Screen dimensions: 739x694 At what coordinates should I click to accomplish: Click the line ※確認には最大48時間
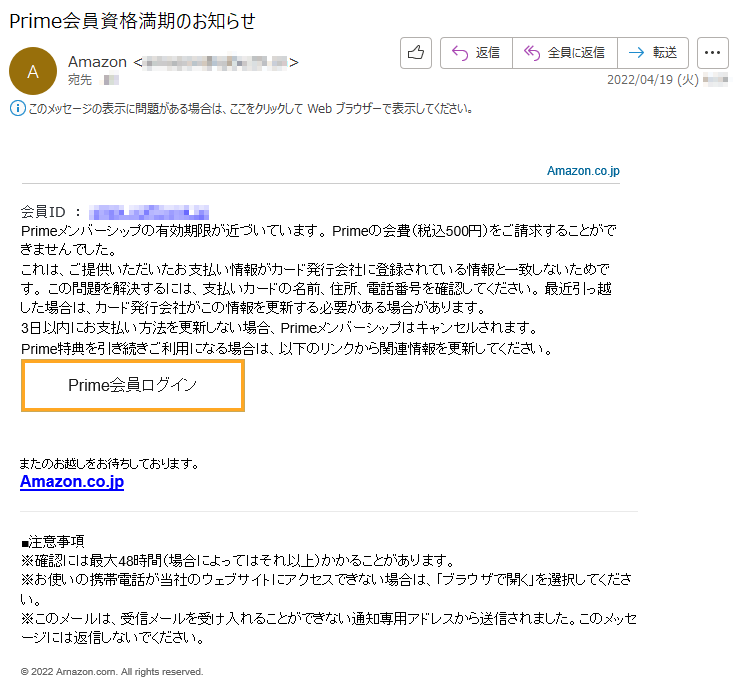(x=238, y=561)
